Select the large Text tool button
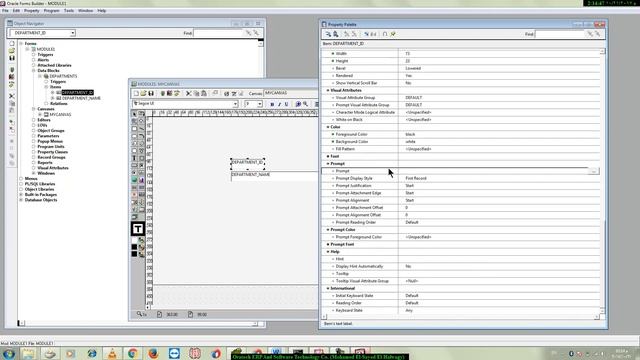 [138, 229]
